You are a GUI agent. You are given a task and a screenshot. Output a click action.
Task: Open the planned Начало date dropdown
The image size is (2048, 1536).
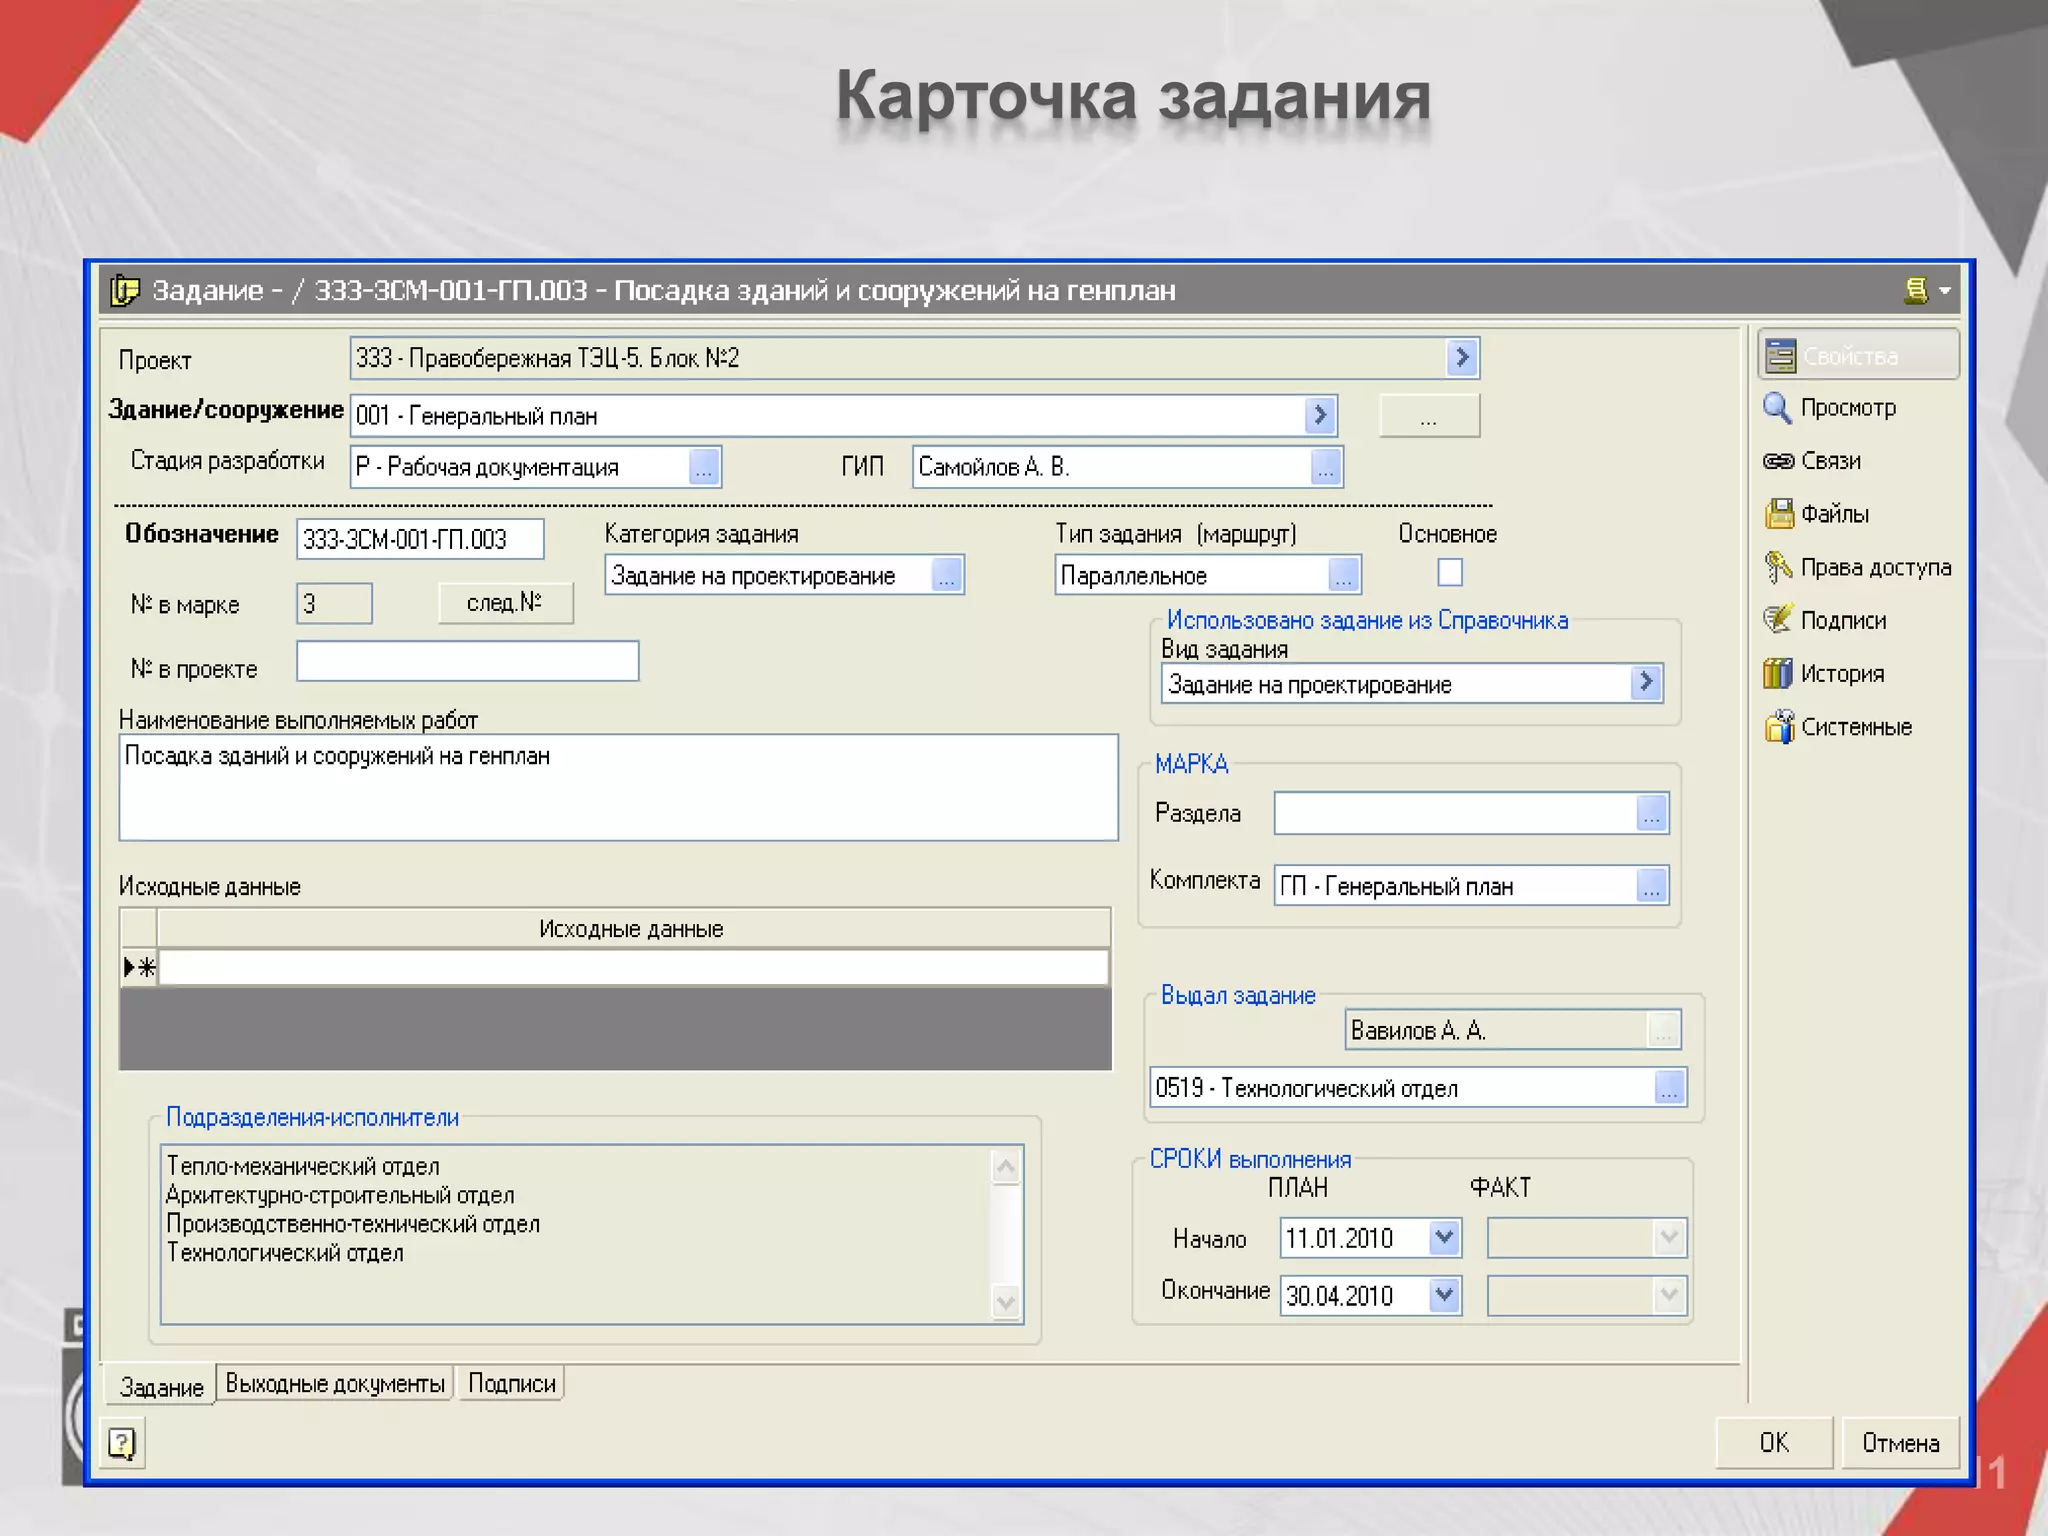coord(1444,1238)
